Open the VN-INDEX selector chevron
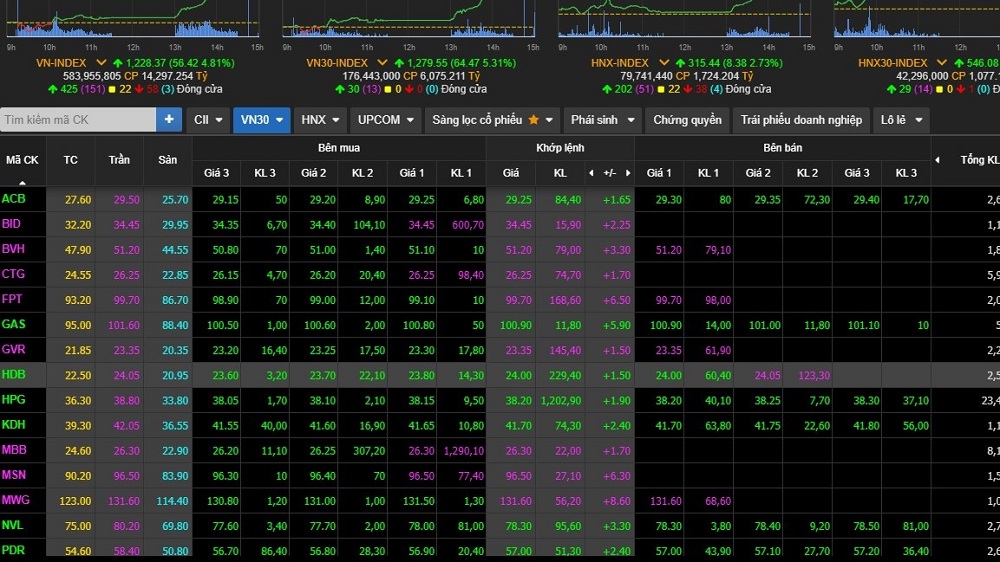The width and height of the screenshot is (1000, 562). coord(101,63)
